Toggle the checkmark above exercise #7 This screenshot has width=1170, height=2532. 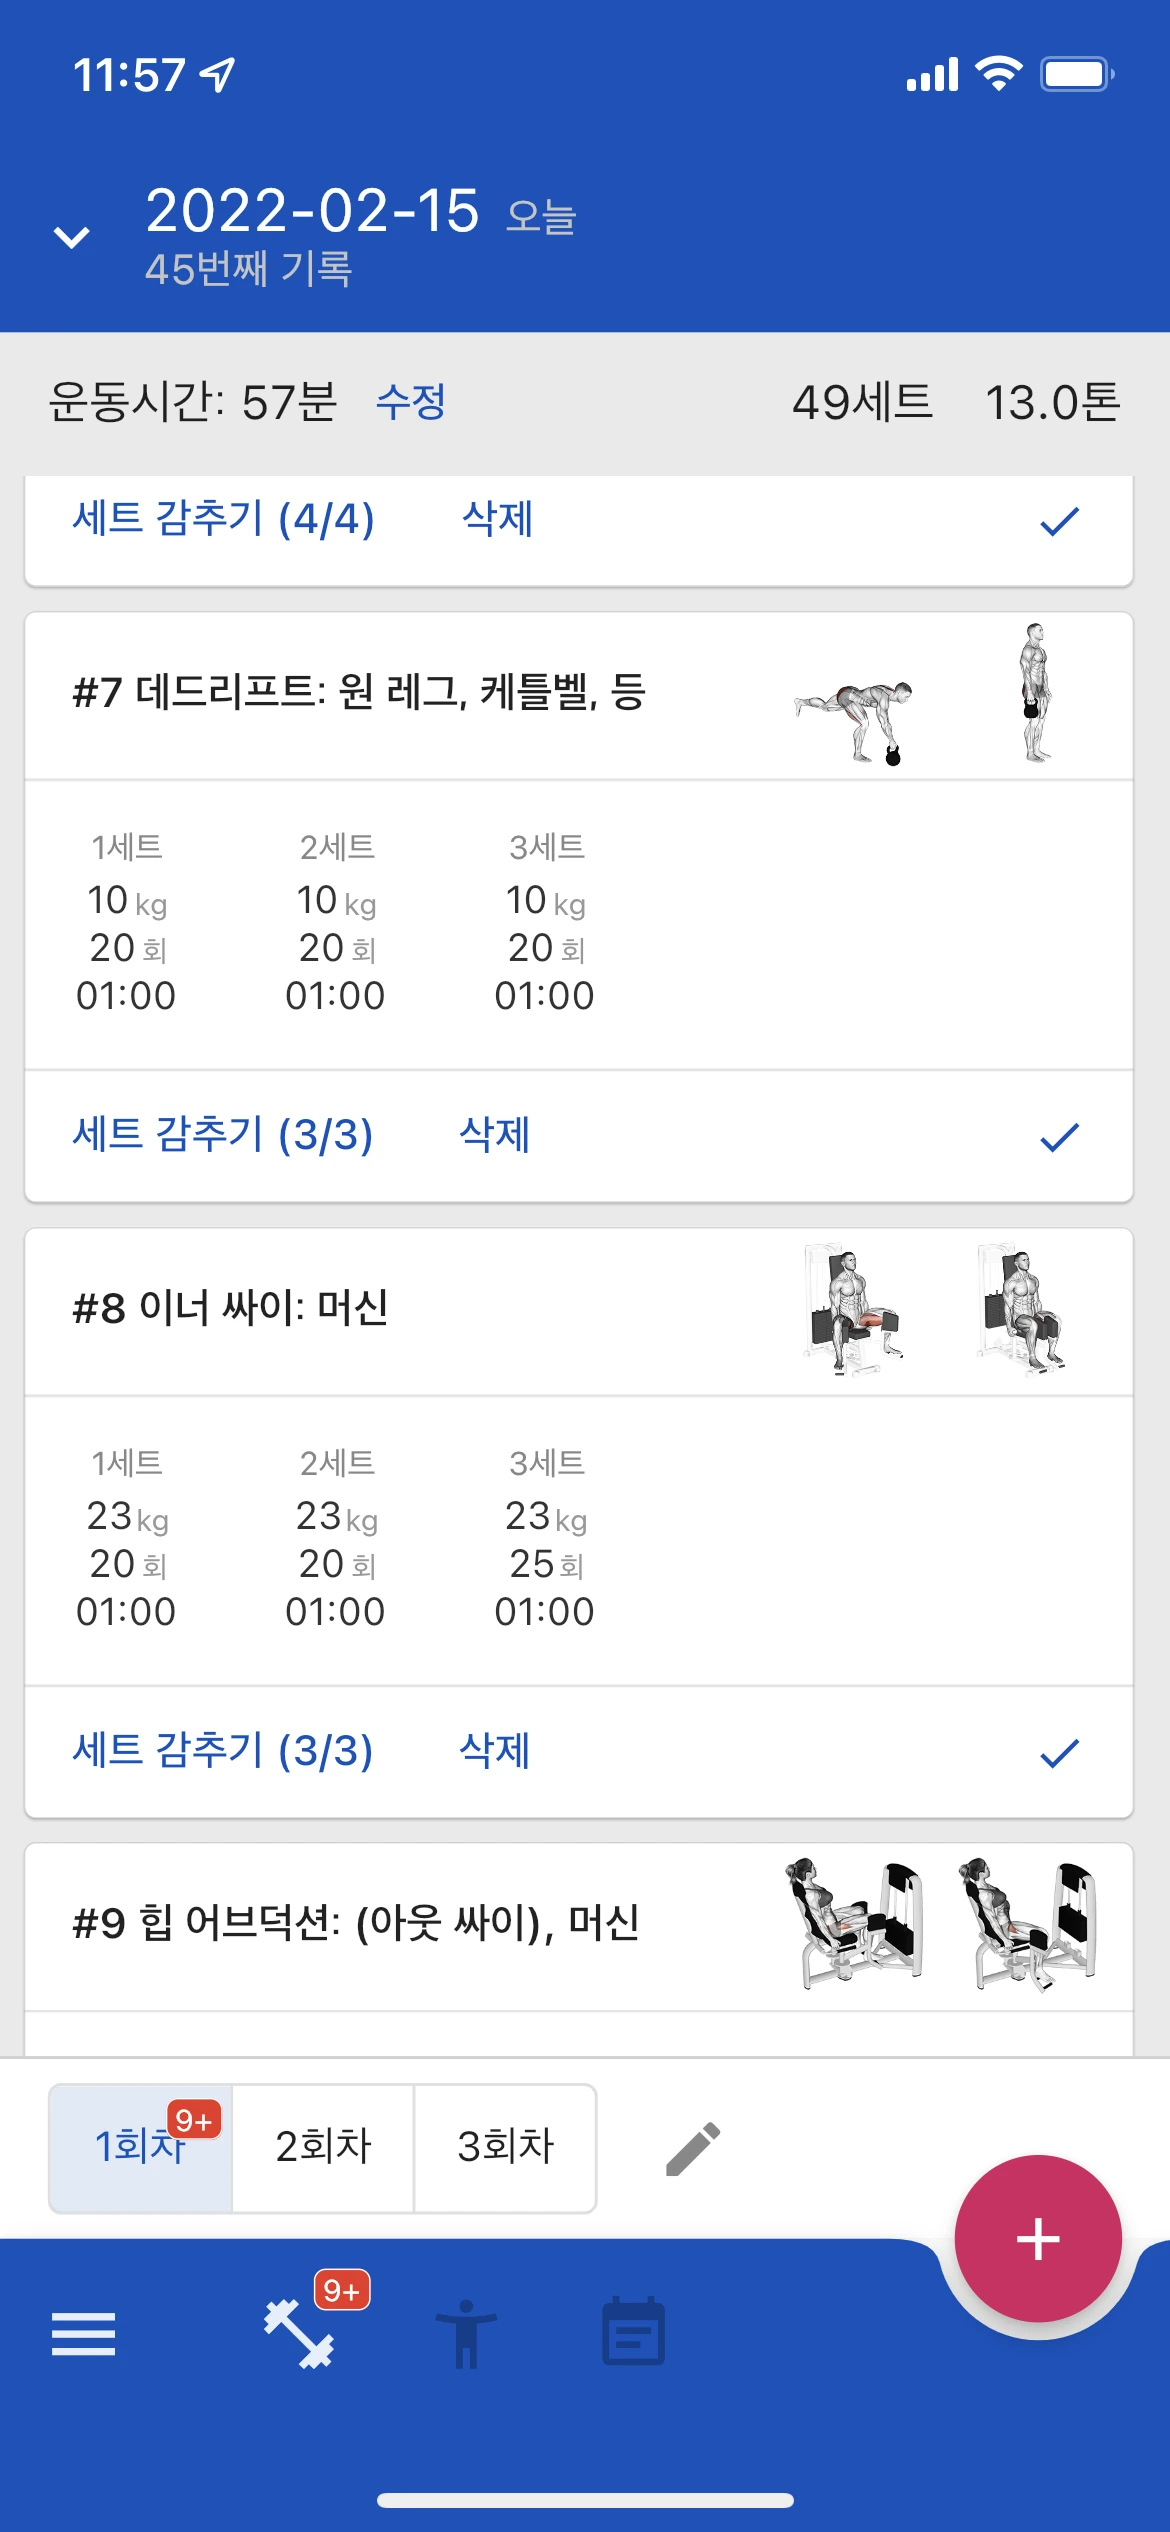1059,521
